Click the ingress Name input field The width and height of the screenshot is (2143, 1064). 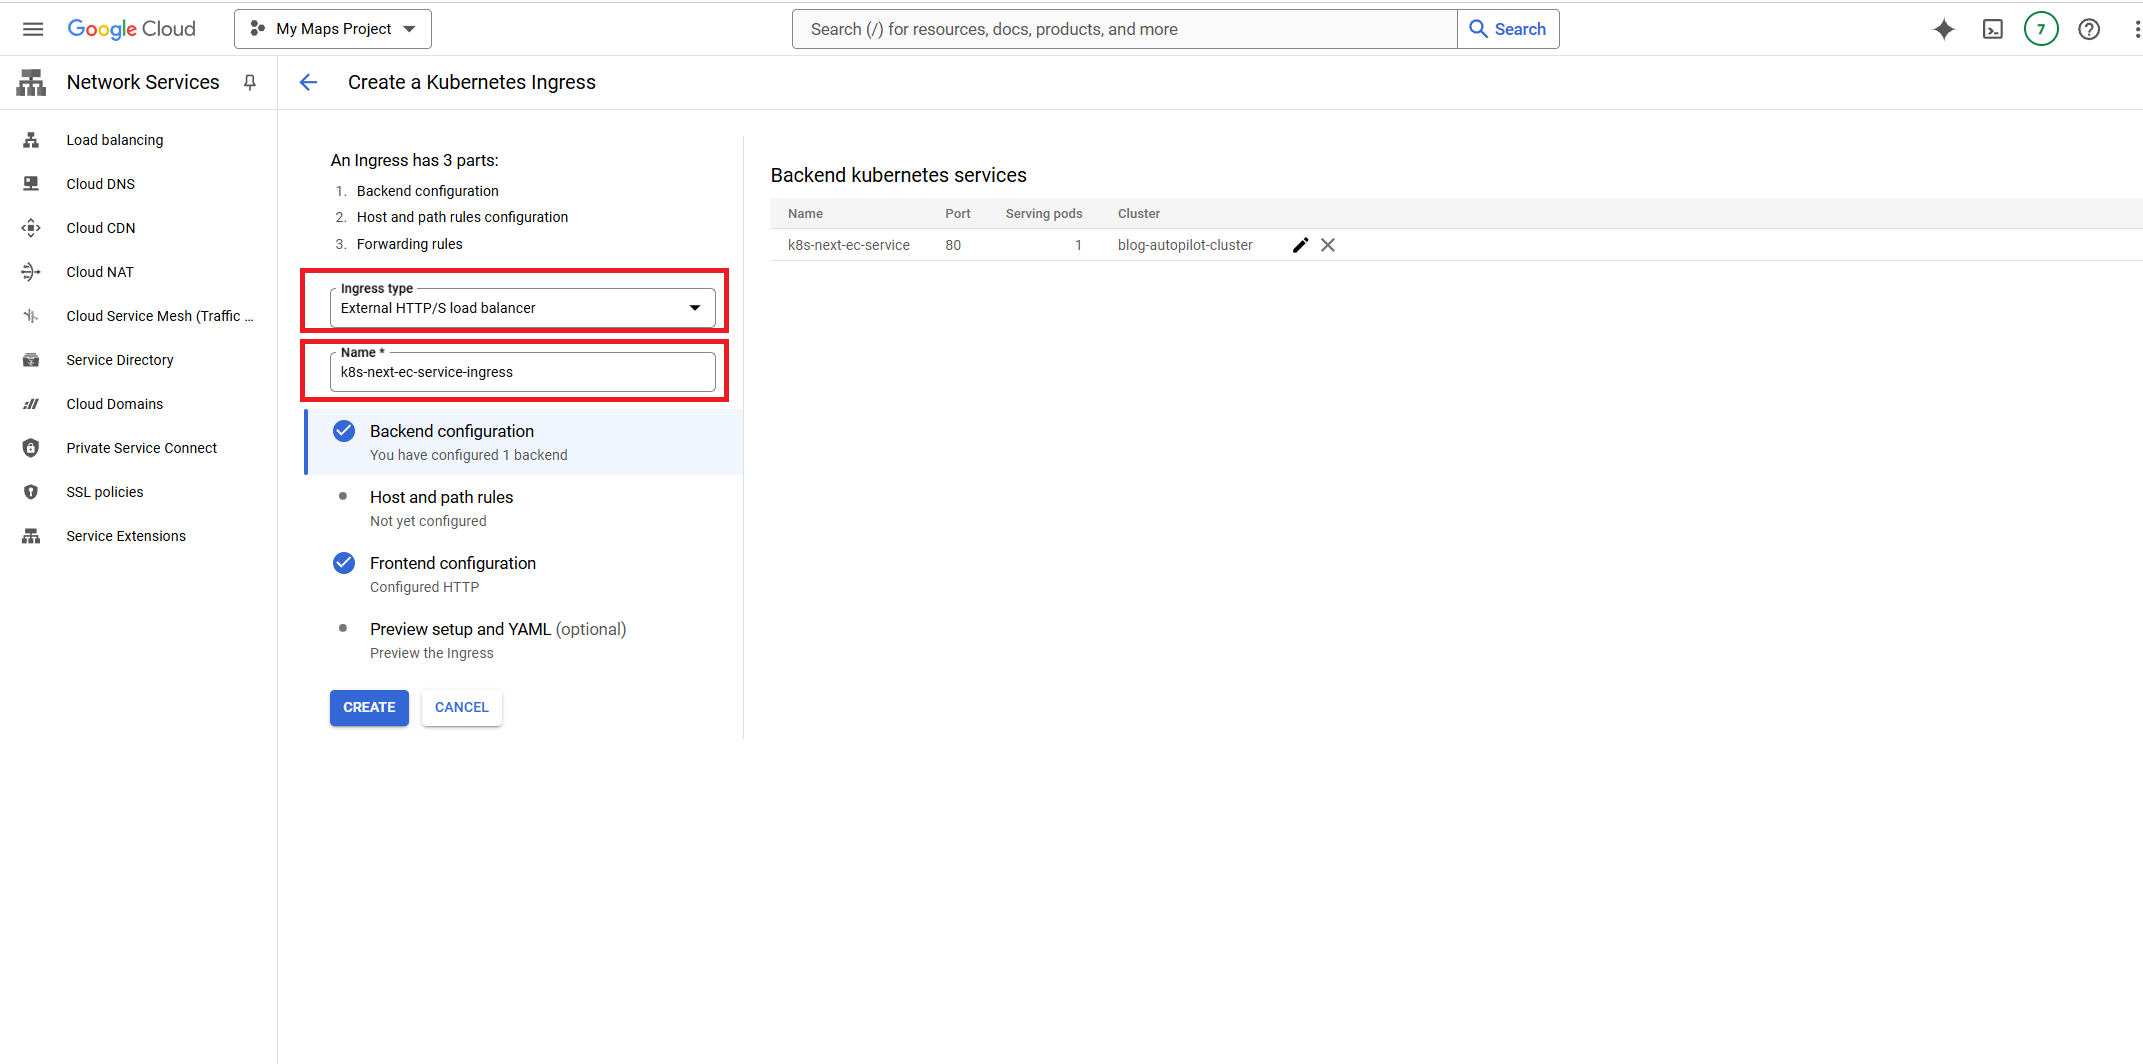[x=522, y=372]
